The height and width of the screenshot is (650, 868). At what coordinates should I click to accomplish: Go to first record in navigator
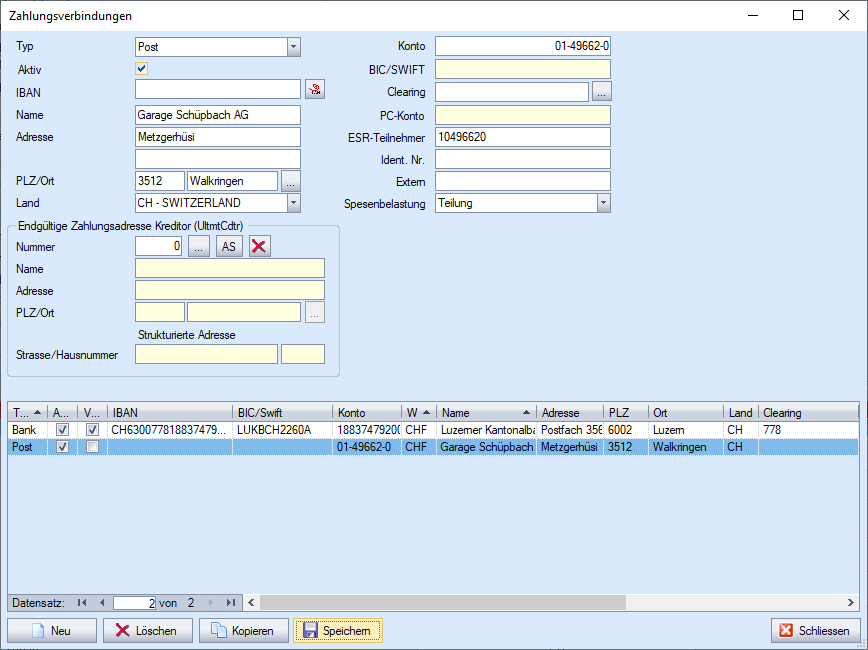(82, 602)
